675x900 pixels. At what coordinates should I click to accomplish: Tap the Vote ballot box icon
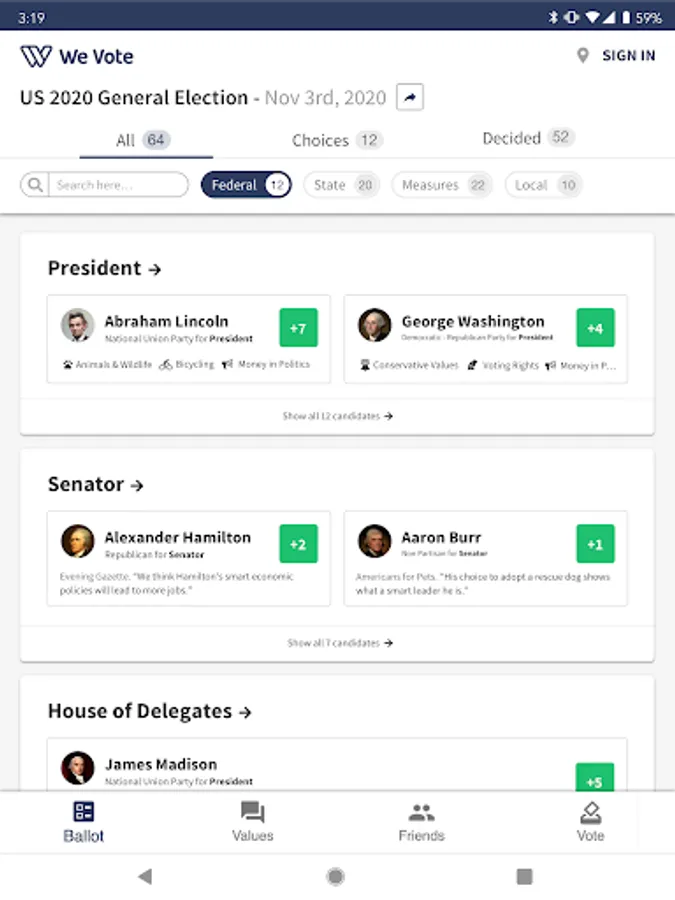(590, 812)
